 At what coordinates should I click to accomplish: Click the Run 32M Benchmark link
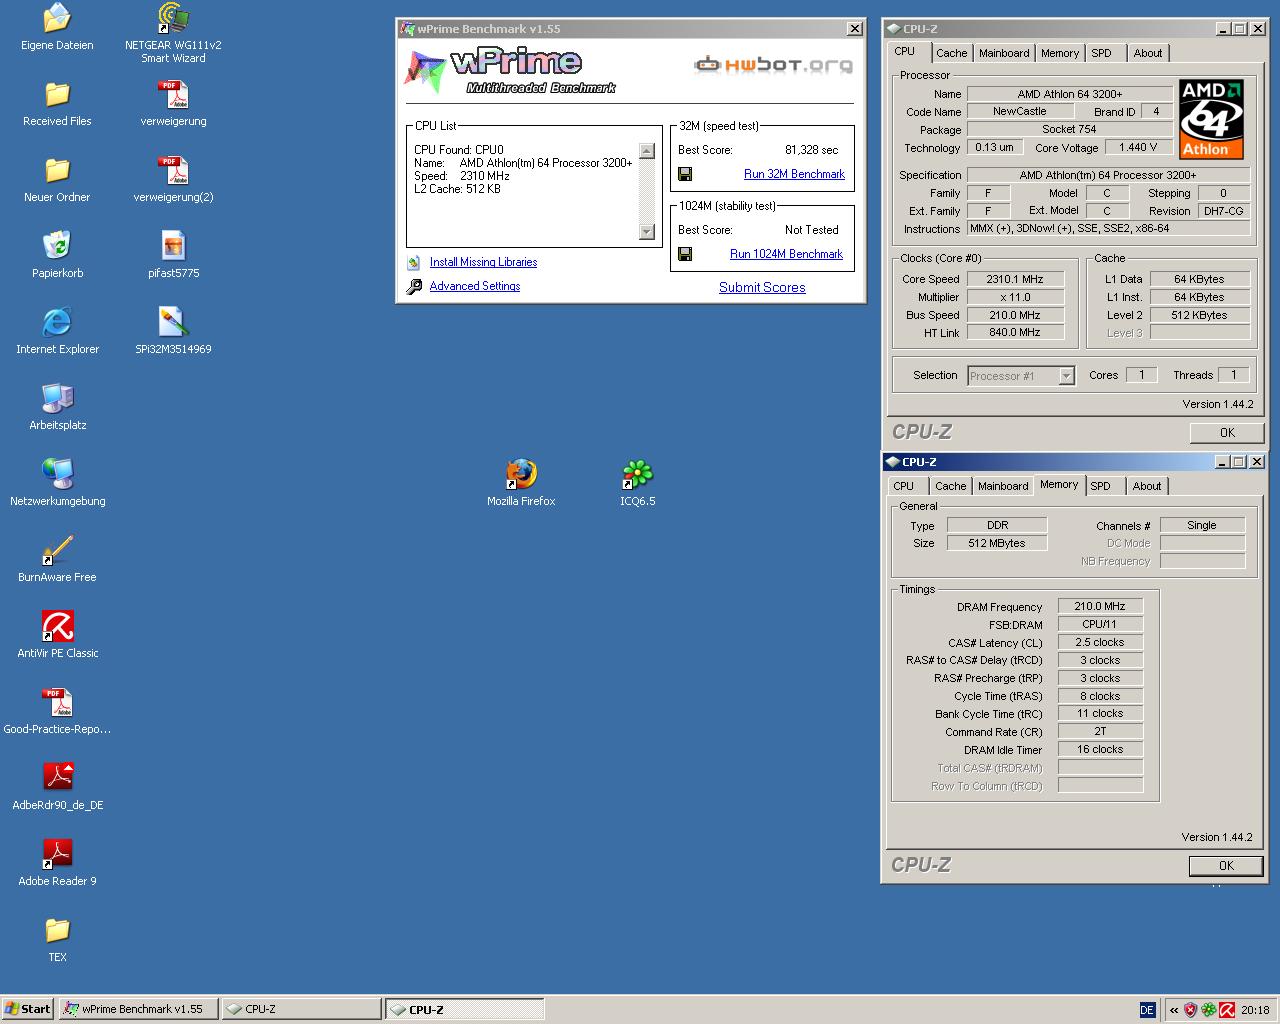[794, 174]
